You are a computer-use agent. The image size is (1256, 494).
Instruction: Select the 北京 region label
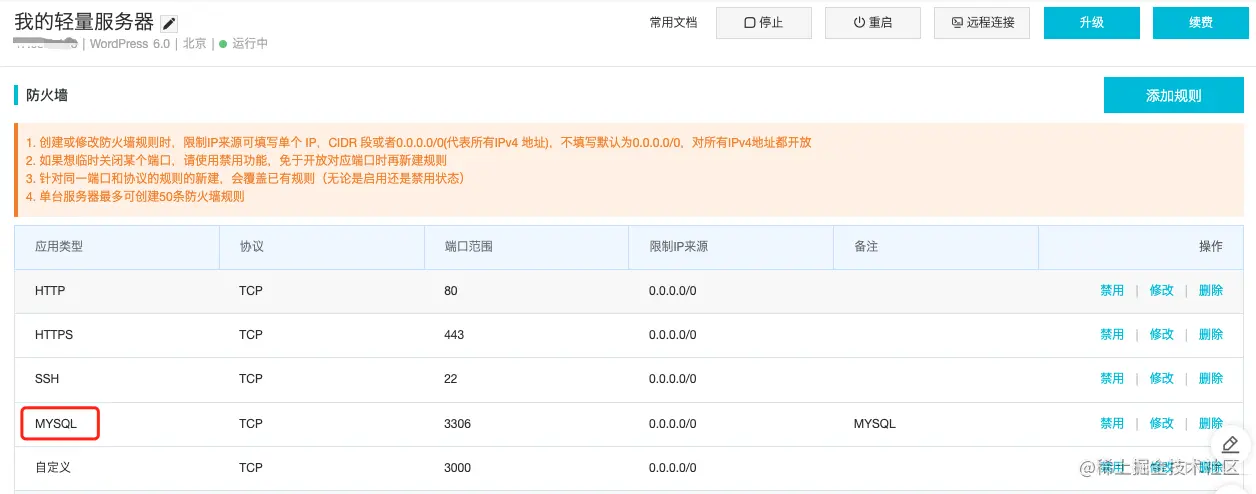[195, 44]
